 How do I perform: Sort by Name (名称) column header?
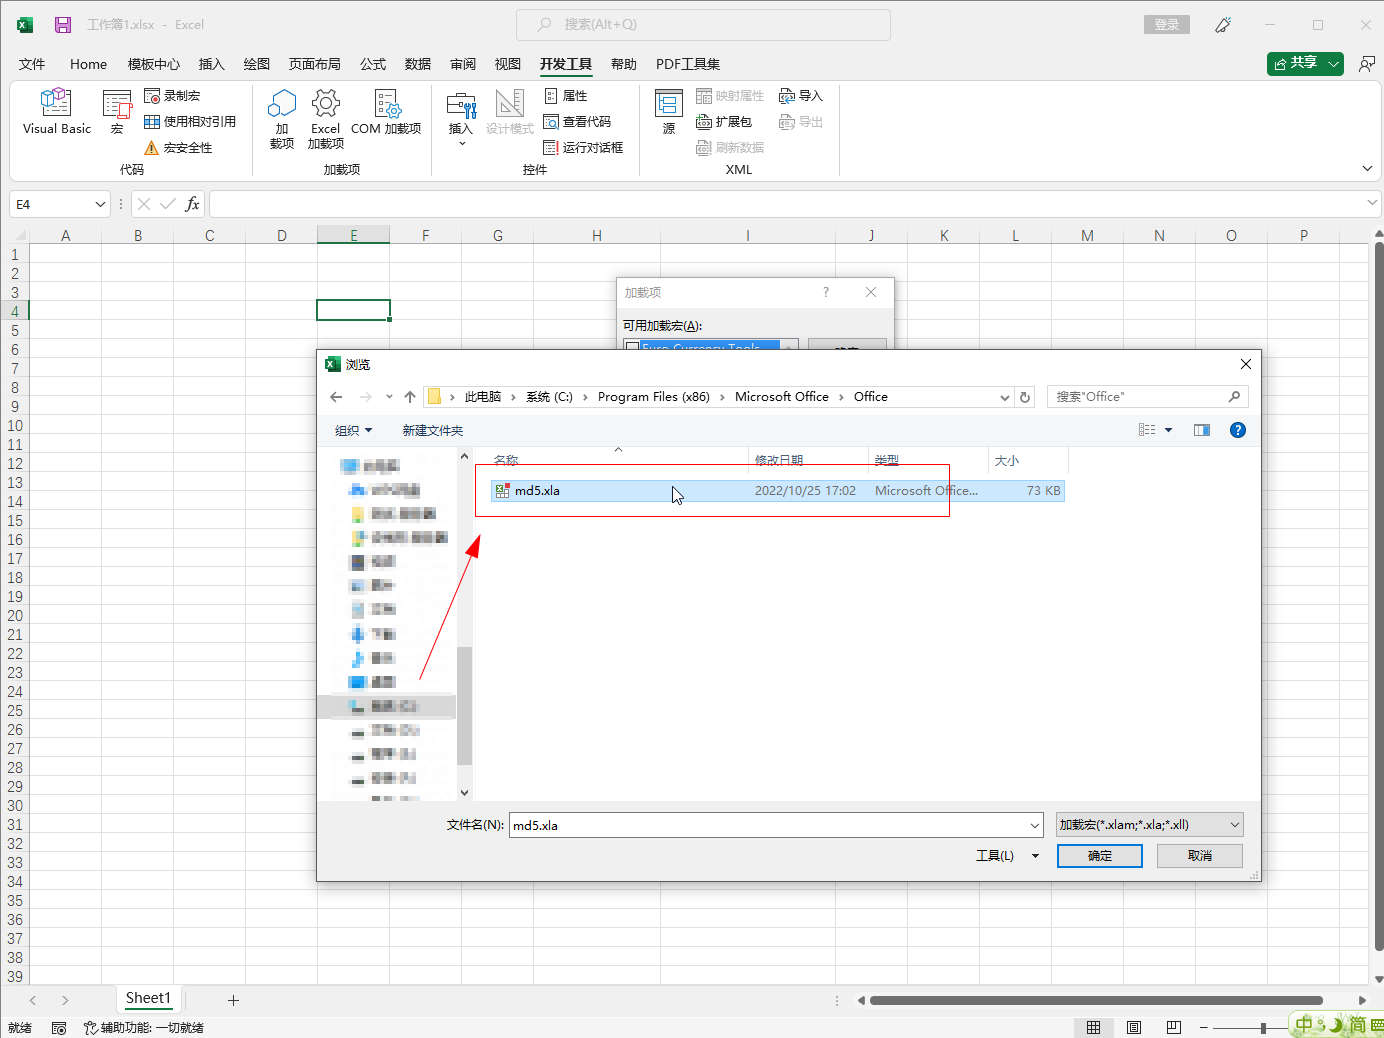point(617,460)
